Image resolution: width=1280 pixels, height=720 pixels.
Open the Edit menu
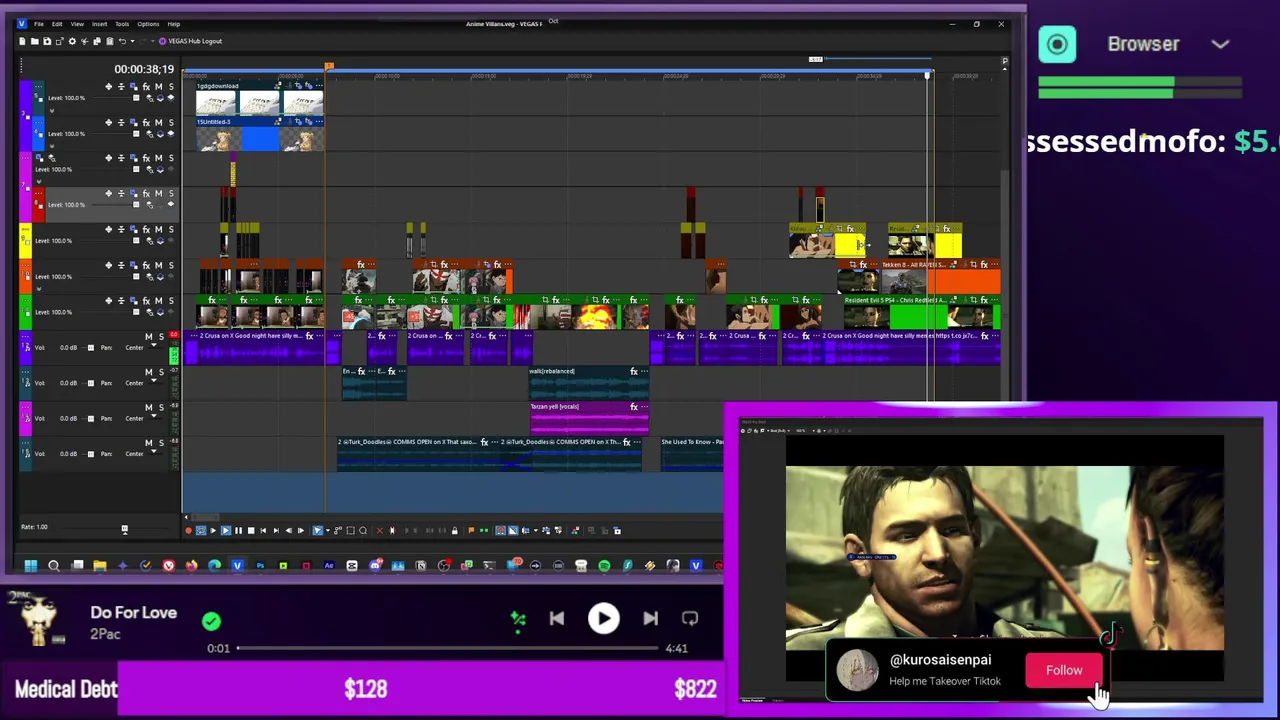[57, 24]
